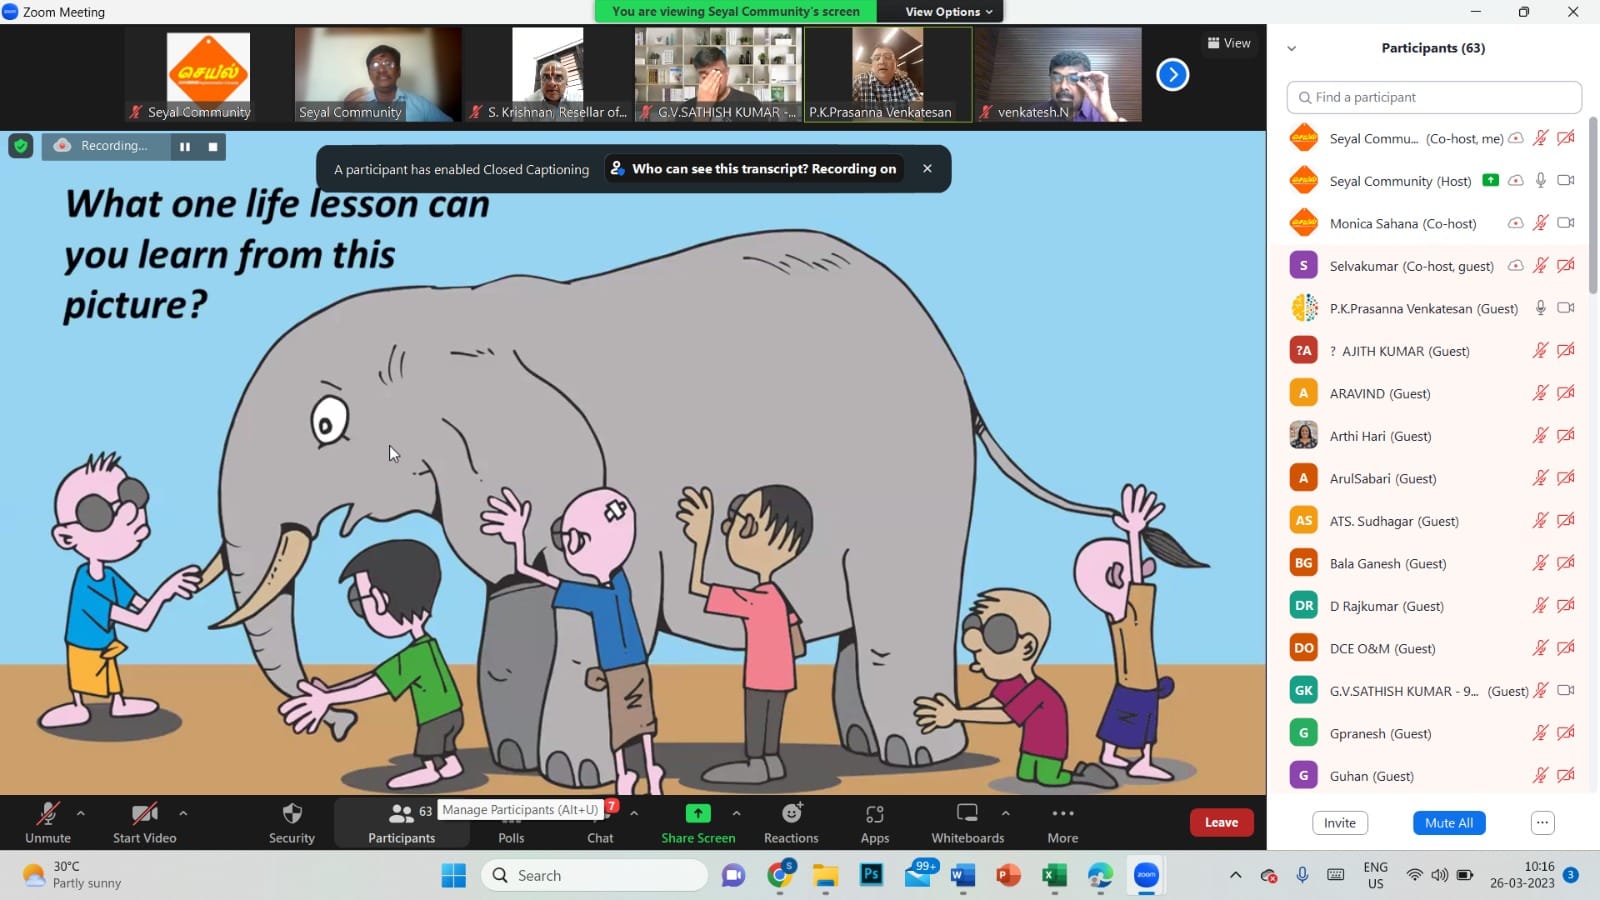Open audio options arrow beside Unmute
This screenshot has width=1600, height=900.
coord(81,813)
